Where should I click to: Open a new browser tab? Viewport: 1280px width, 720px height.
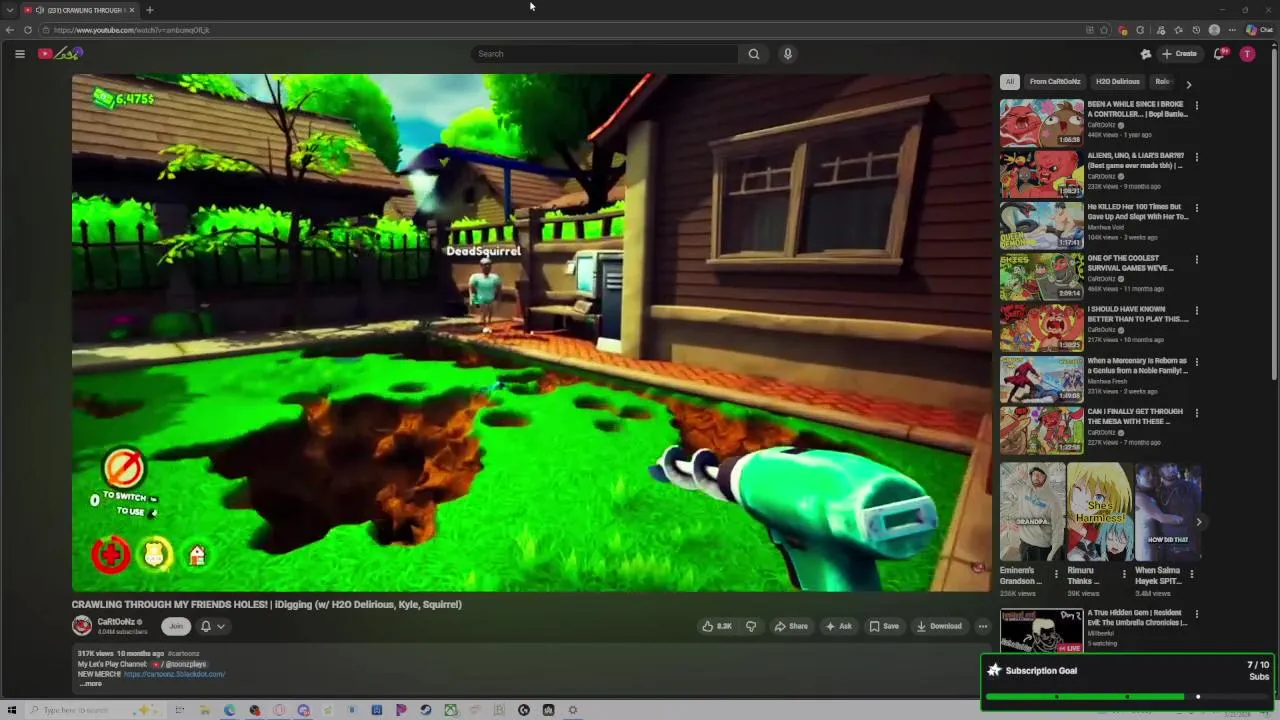[x=149, y=10]
